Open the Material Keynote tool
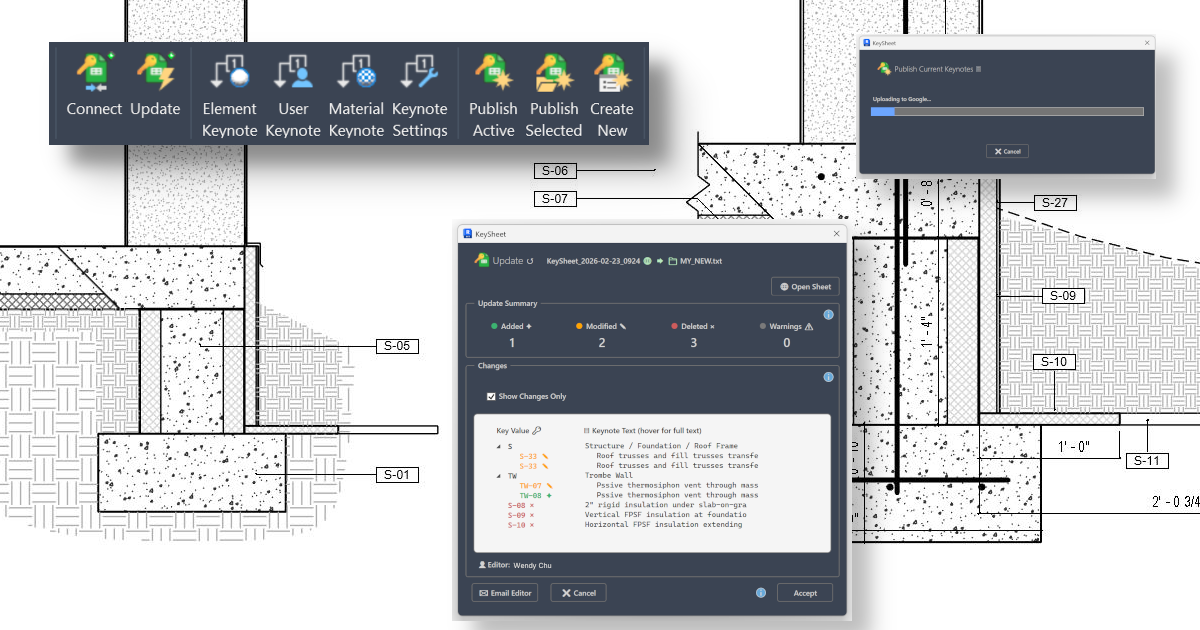The image size is (1200, 630). click(356, 73)
